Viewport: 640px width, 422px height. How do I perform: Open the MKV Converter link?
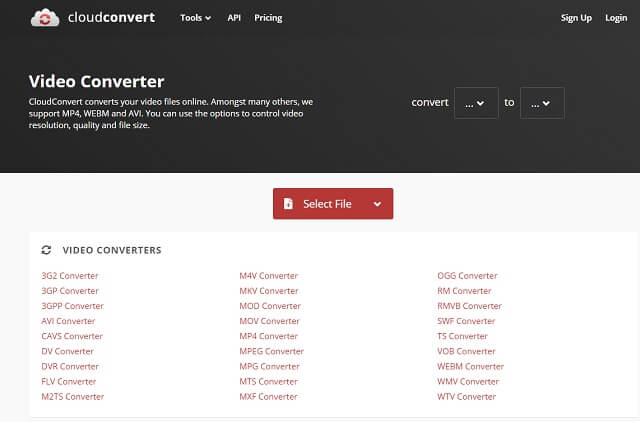pyautogui.click(x=269, y=291)
